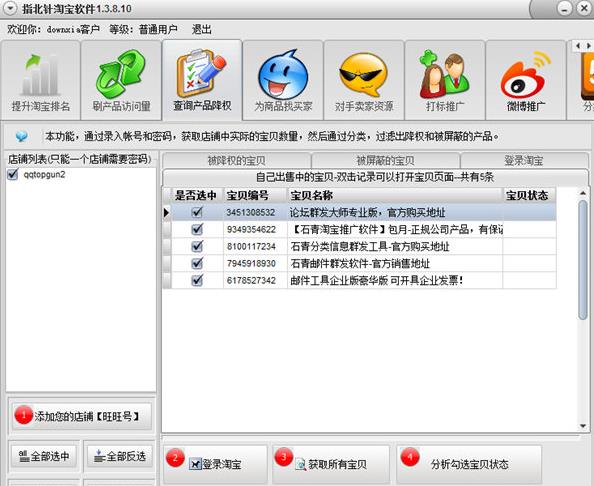Click the toolbar scroll right arrow
Viewport: 594px width, 486px height.
pos(589,46)
